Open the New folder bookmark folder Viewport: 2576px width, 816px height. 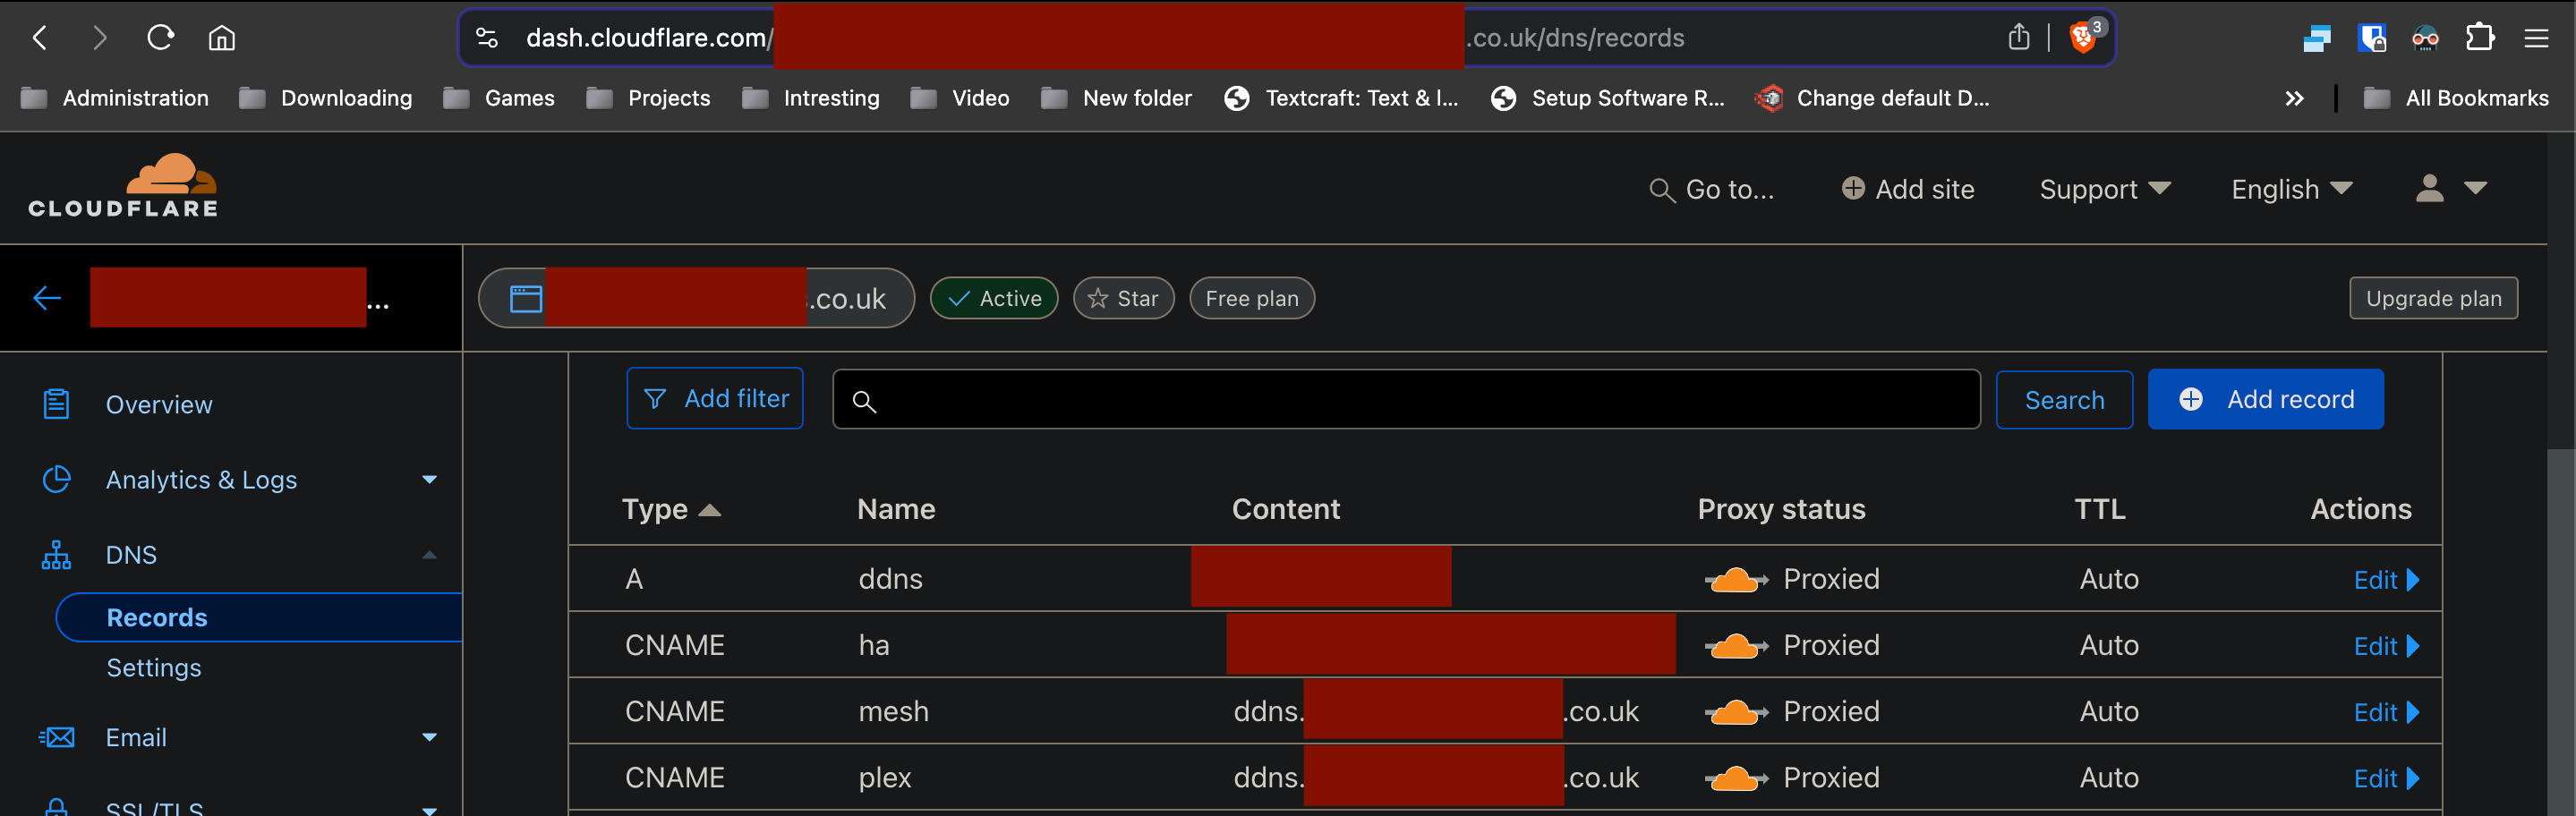1116,98
